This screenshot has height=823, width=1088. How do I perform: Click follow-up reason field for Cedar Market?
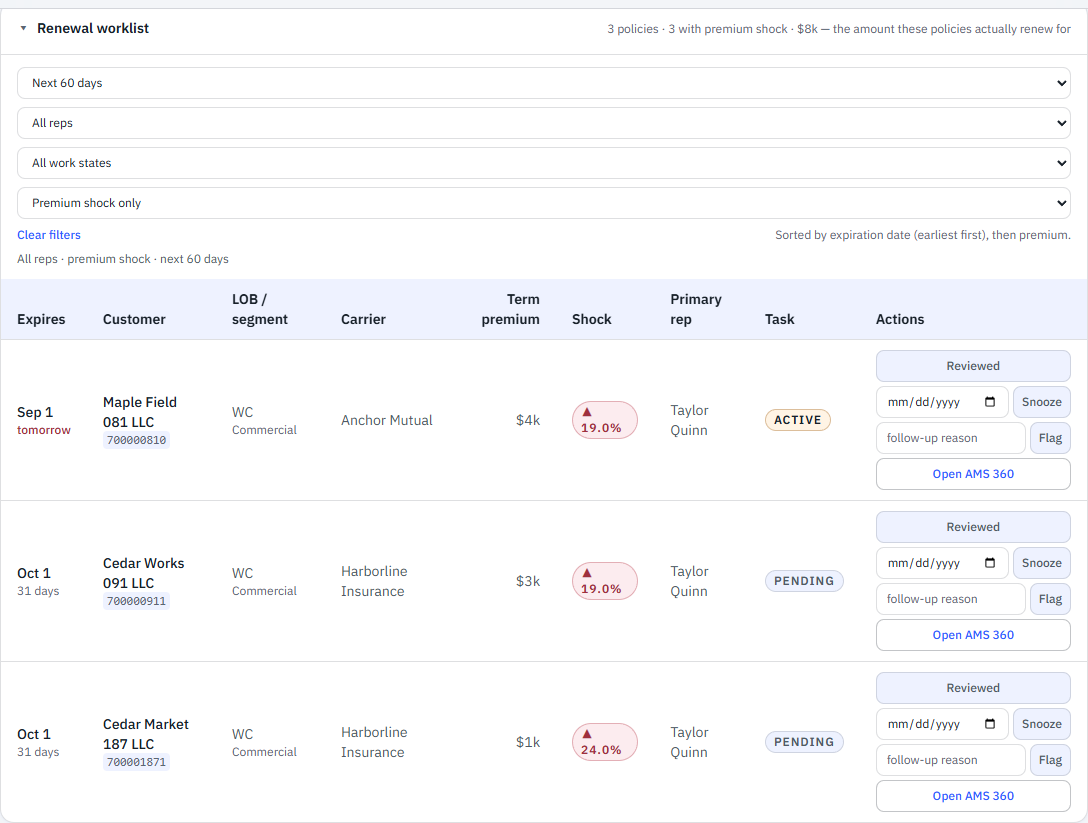click(x=951, y=760)
